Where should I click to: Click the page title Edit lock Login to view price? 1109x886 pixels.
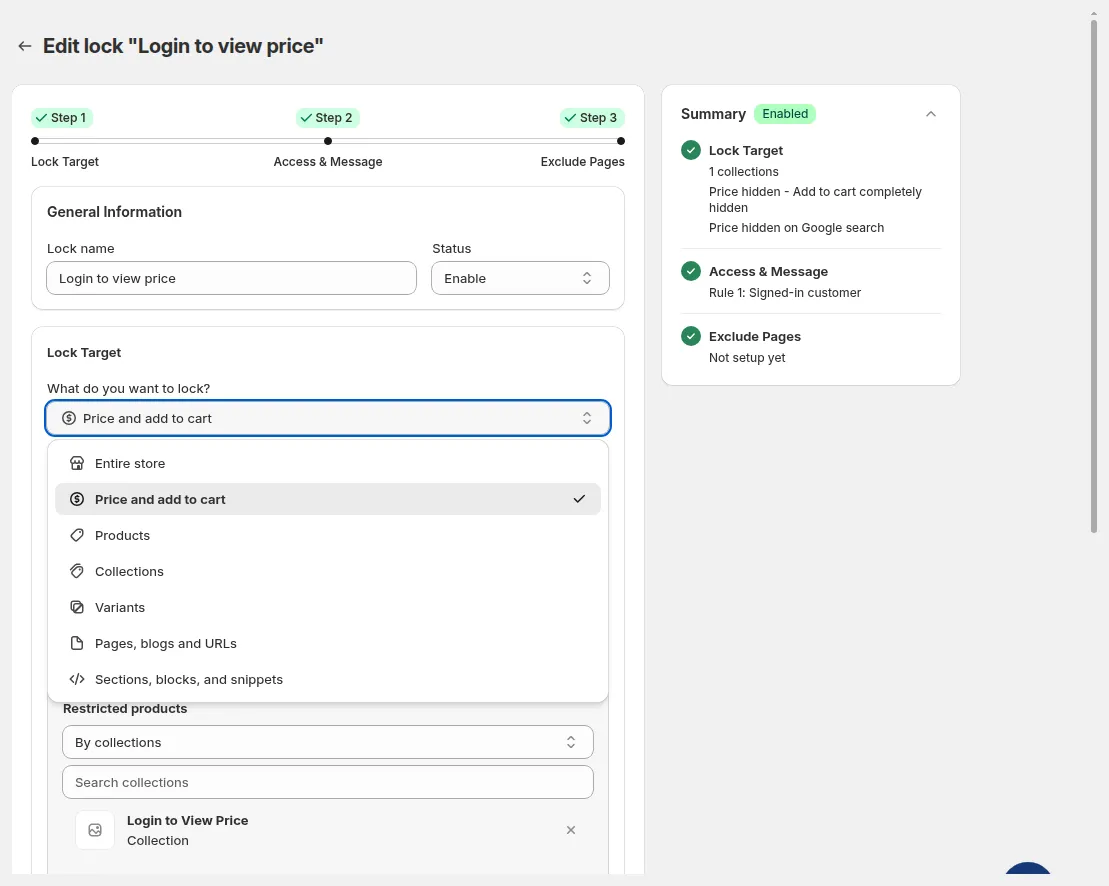183,46
